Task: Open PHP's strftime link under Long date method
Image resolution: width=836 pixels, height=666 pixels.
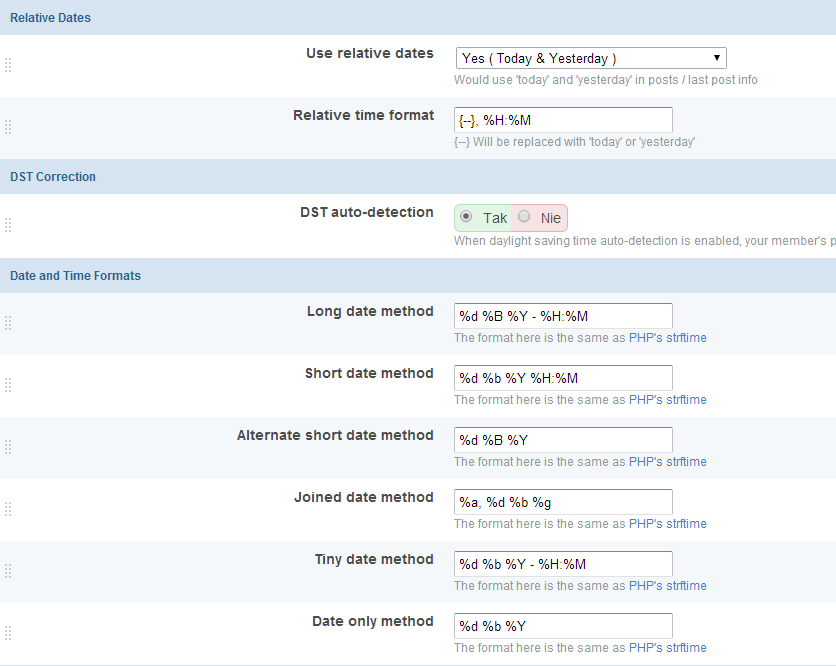Action: click(x=667, y=338)
